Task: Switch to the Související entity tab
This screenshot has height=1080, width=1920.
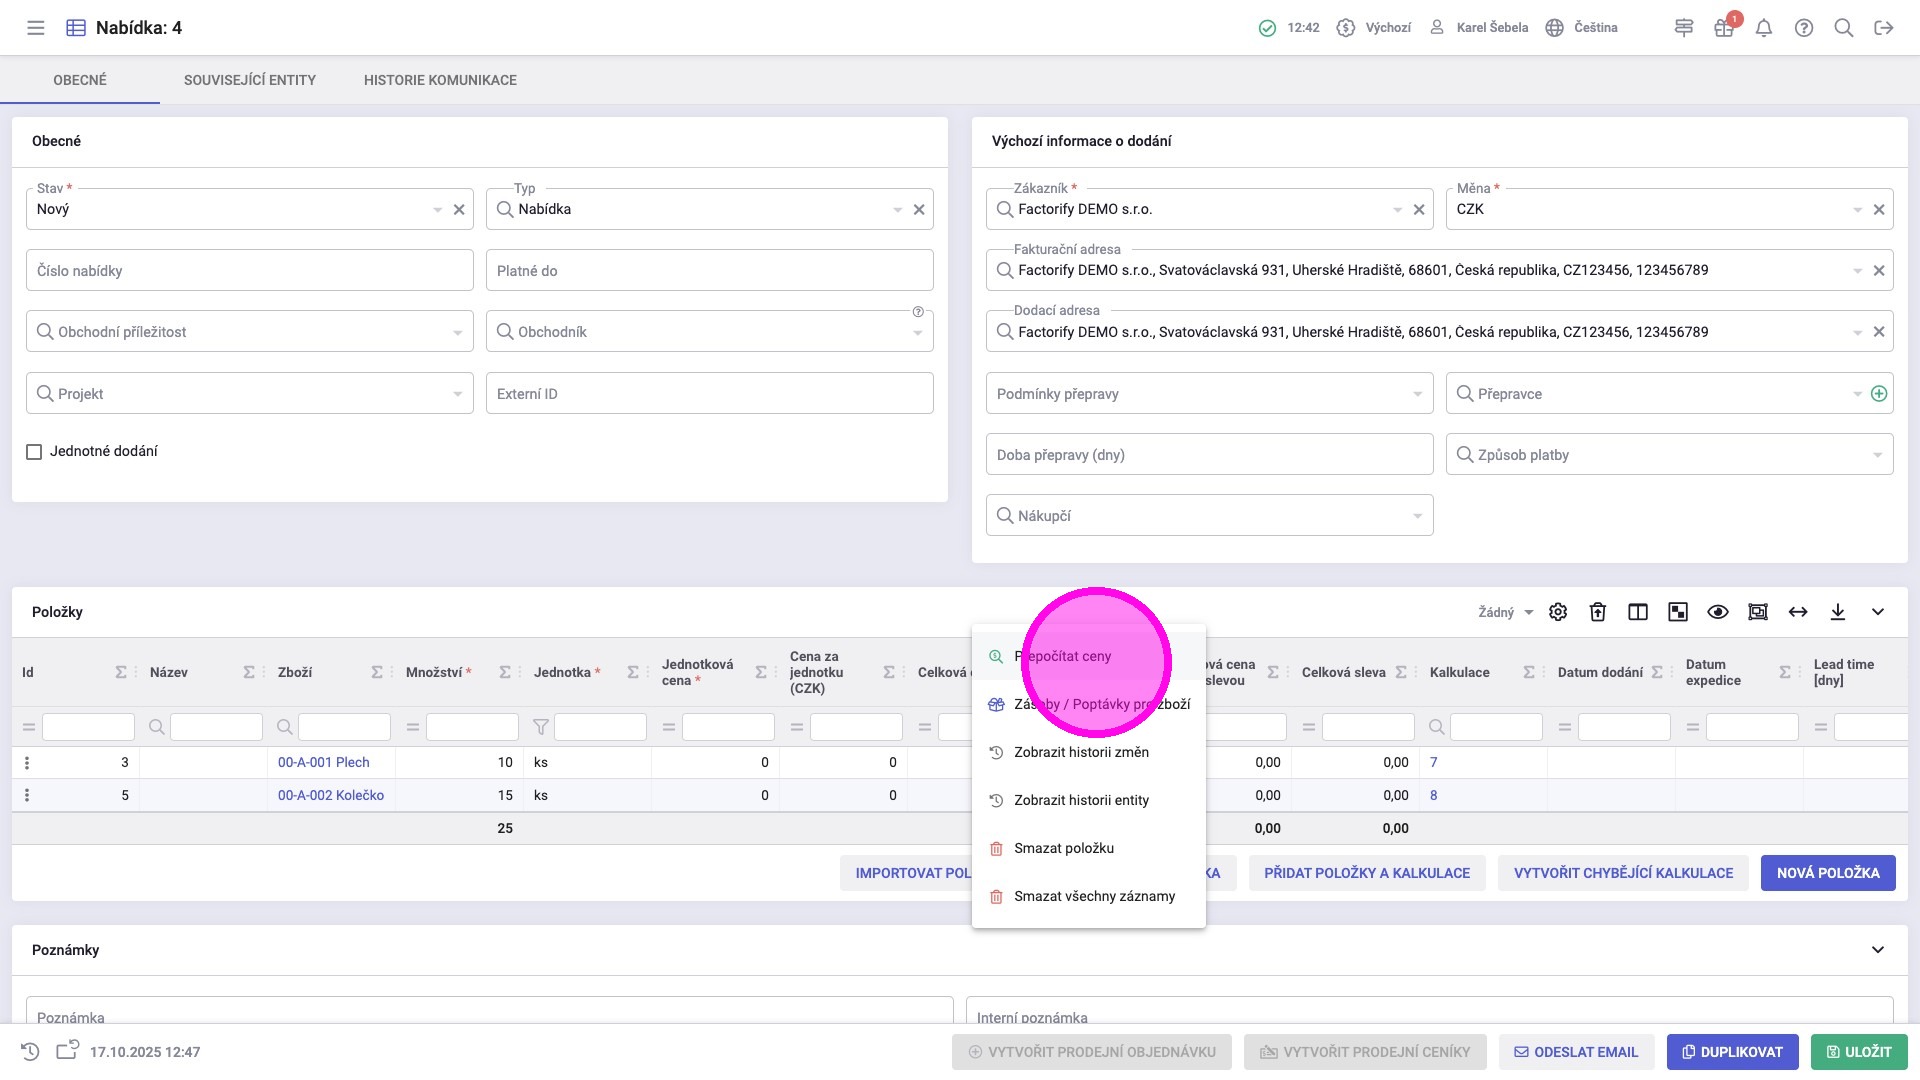Action: [250, 80]
